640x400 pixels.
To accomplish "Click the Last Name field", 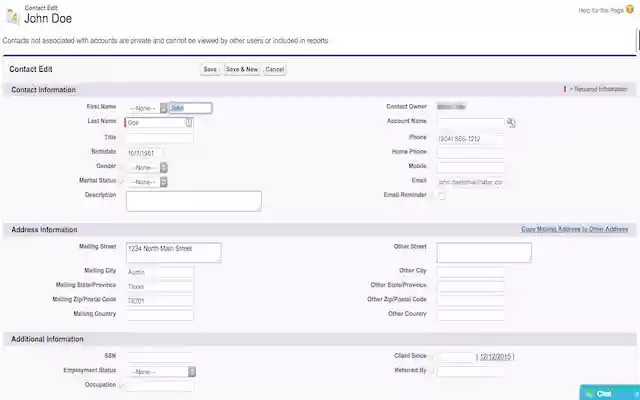I will point(159,122).
